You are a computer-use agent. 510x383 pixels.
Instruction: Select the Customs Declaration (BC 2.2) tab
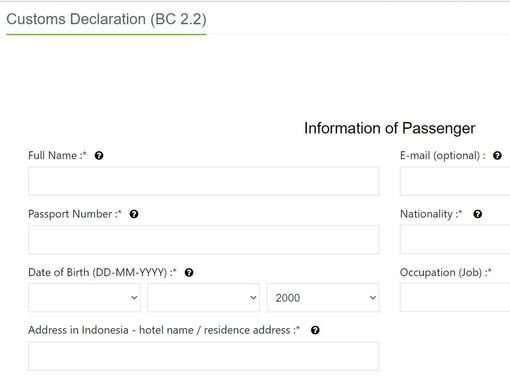106,19
